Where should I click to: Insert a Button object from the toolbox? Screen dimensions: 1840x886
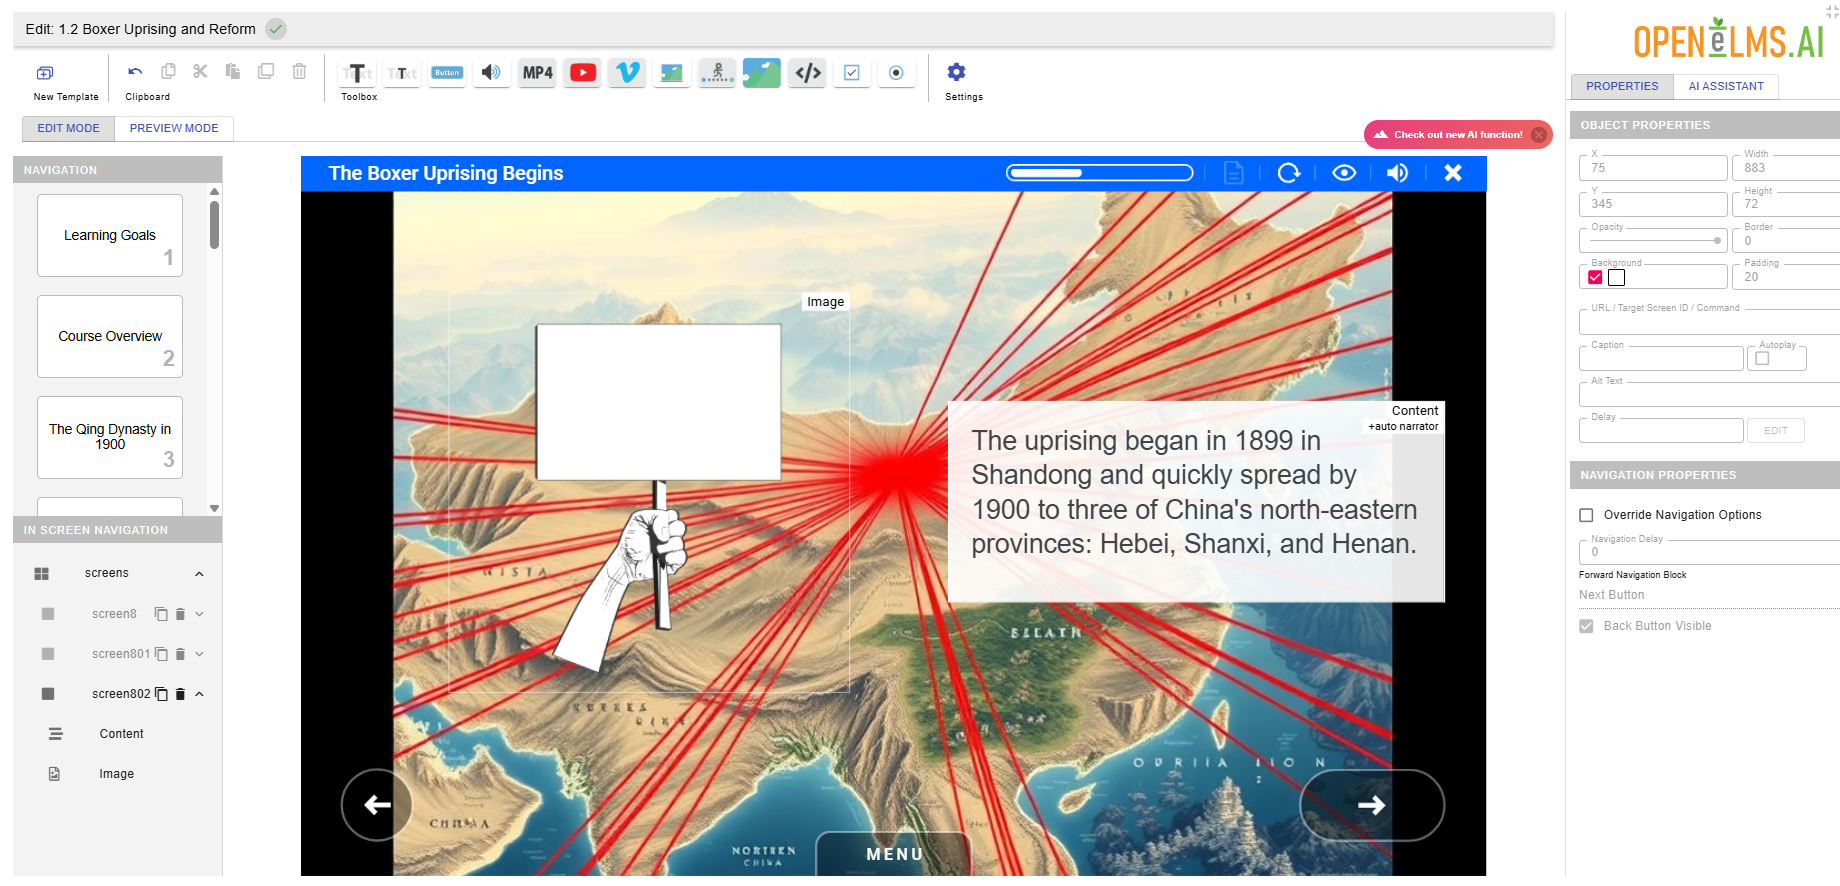click(x=447, y=73)
